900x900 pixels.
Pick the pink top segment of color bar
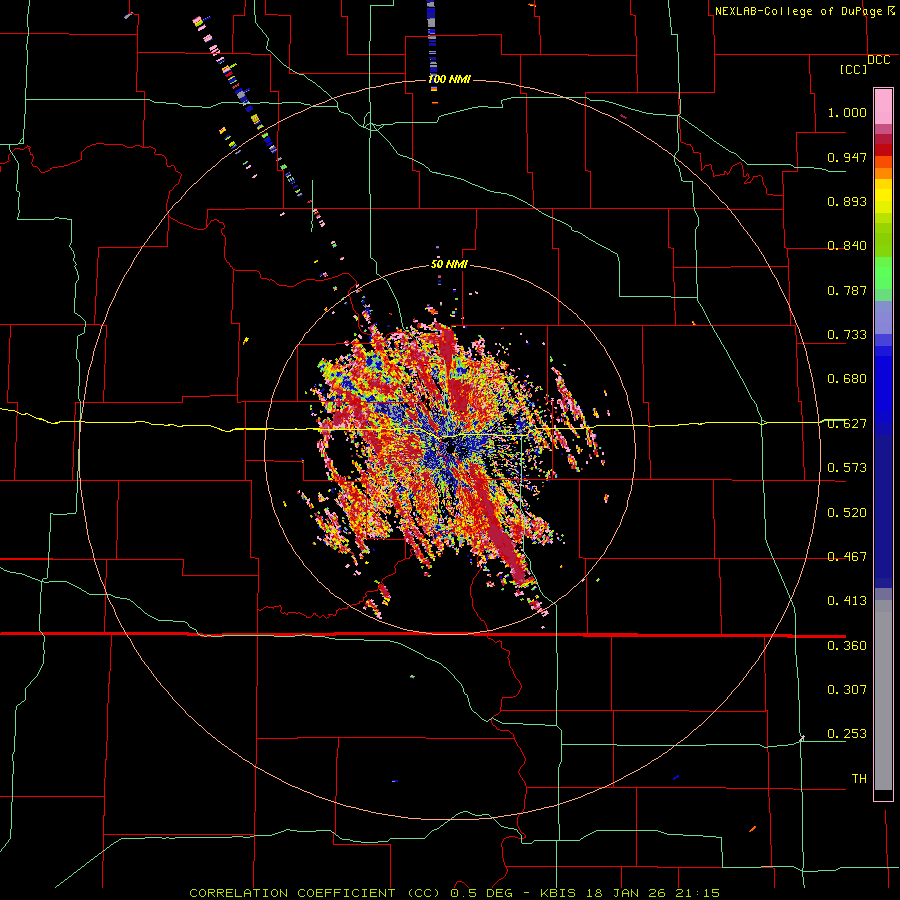(x=883, y=107)
